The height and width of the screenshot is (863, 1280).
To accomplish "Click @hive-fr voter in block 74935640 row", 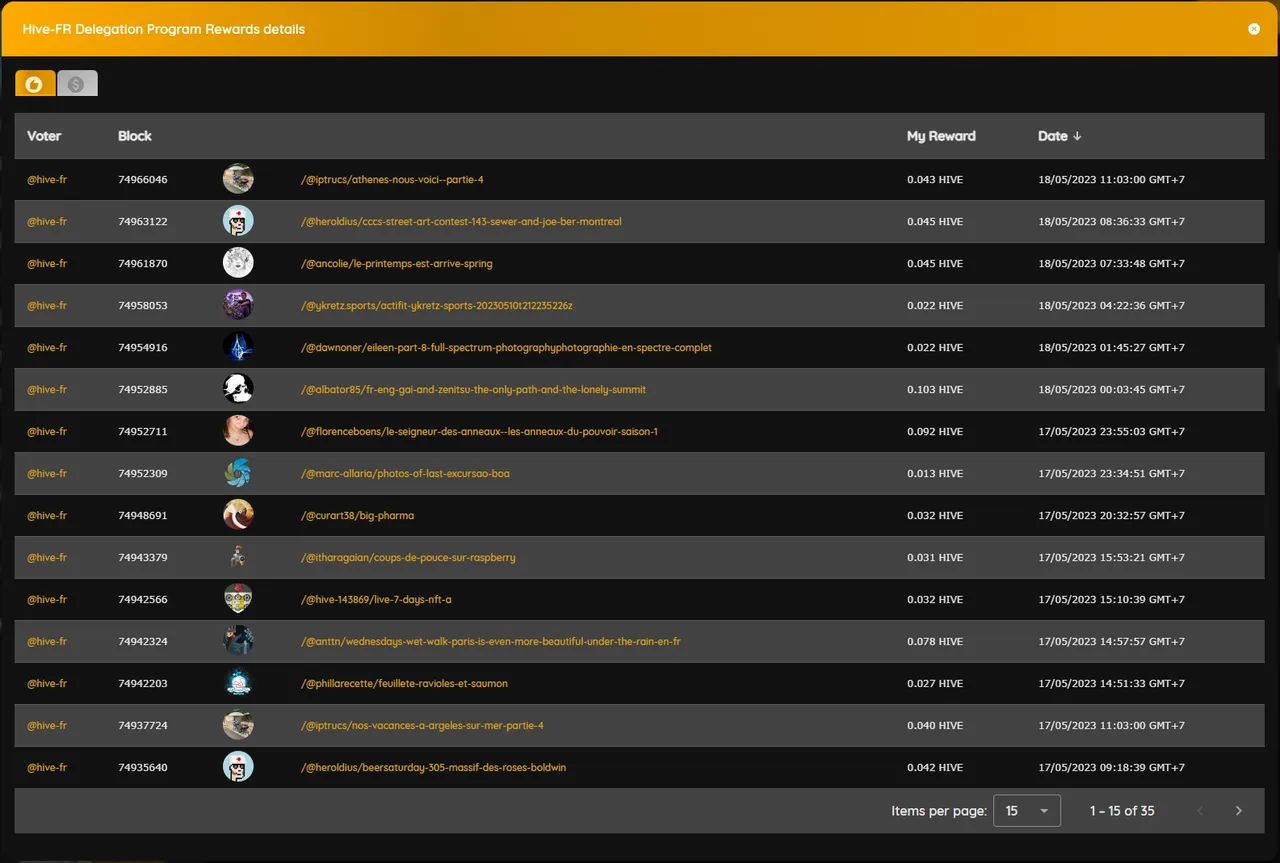I will [x=47, y=768].
